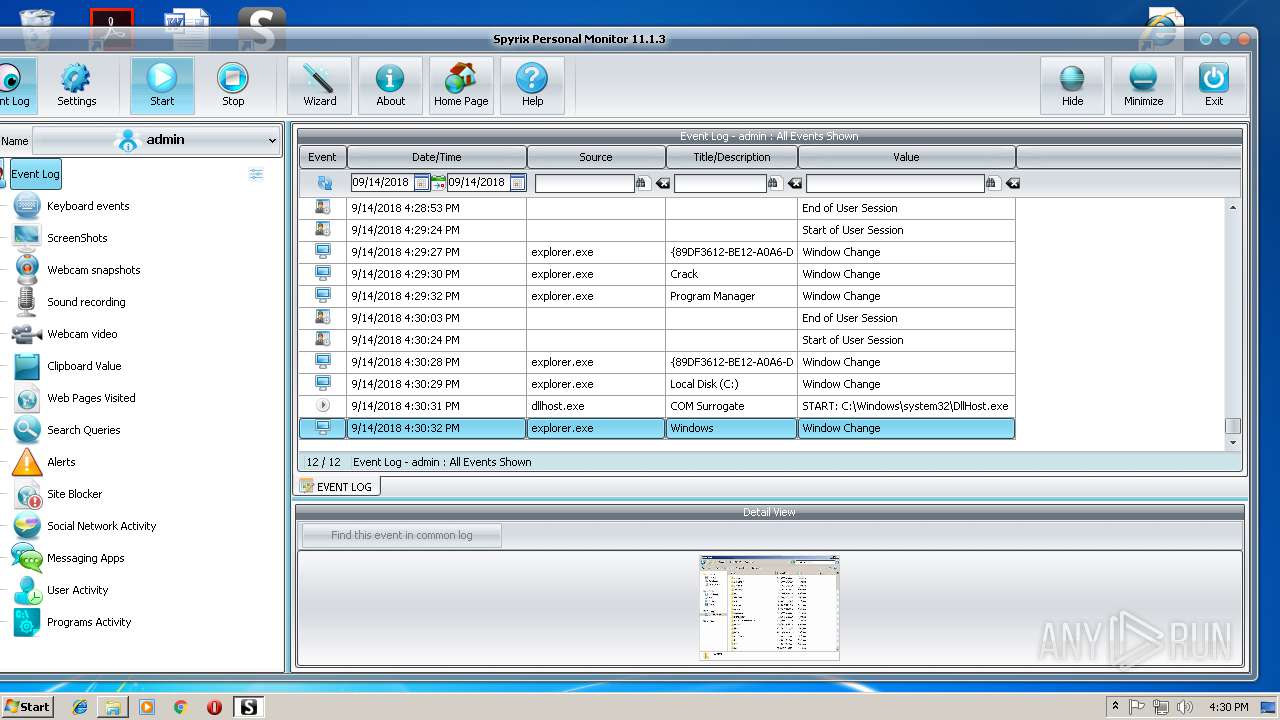
Task: Select the 4:28:53 PM End of User Session row
Action: tap(657, 208)
